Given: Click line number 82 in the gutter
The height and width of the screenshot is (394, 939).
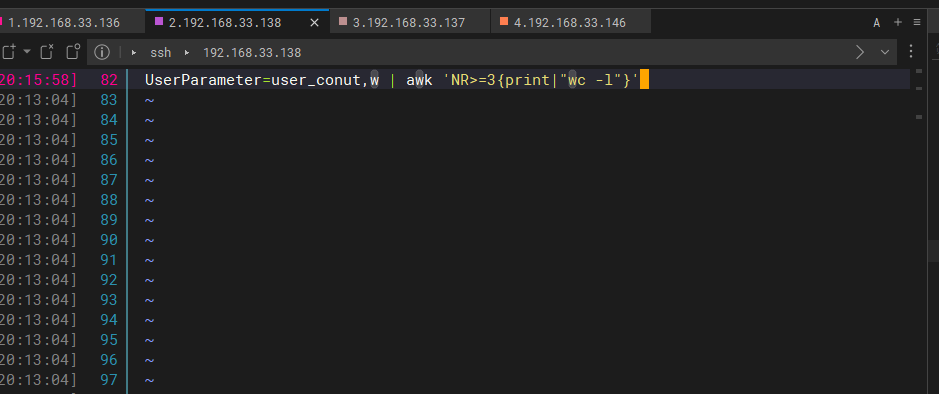Looking at the screenshot, I should click(x=109, y=80).
